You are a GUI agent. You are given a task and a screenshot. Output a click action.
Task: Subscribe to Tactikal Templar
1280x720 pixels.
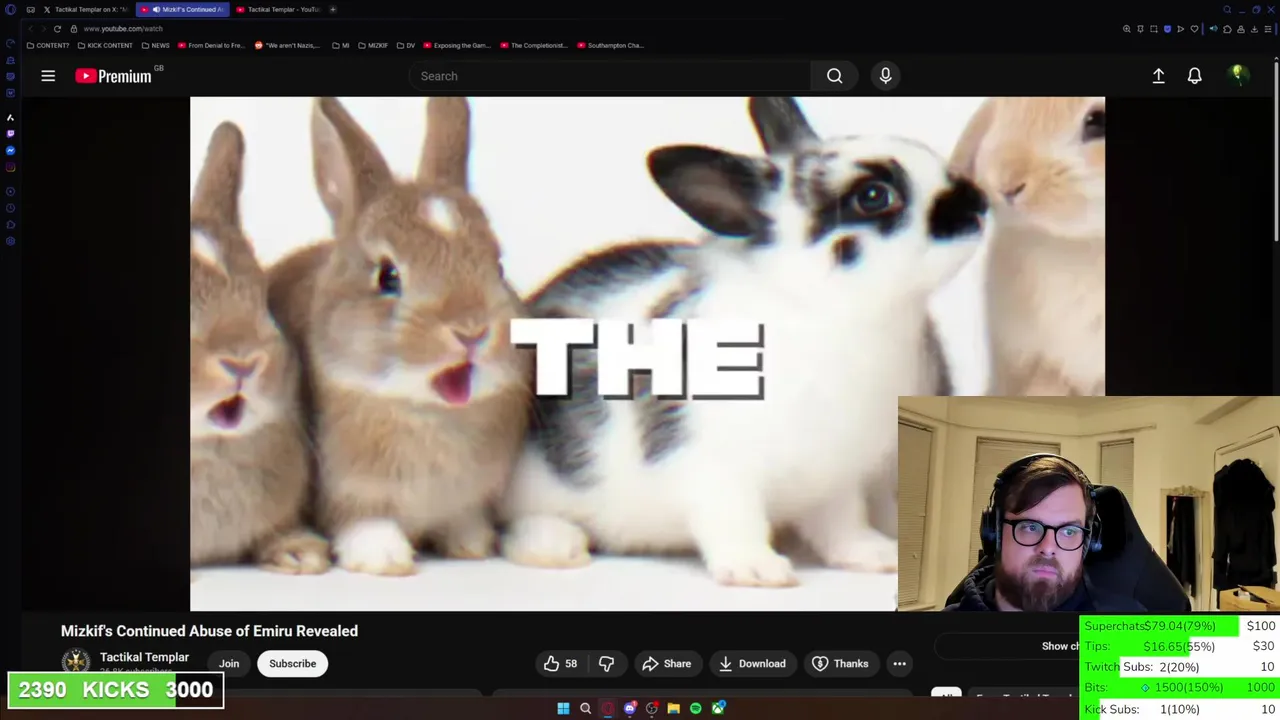coord(292,664)
